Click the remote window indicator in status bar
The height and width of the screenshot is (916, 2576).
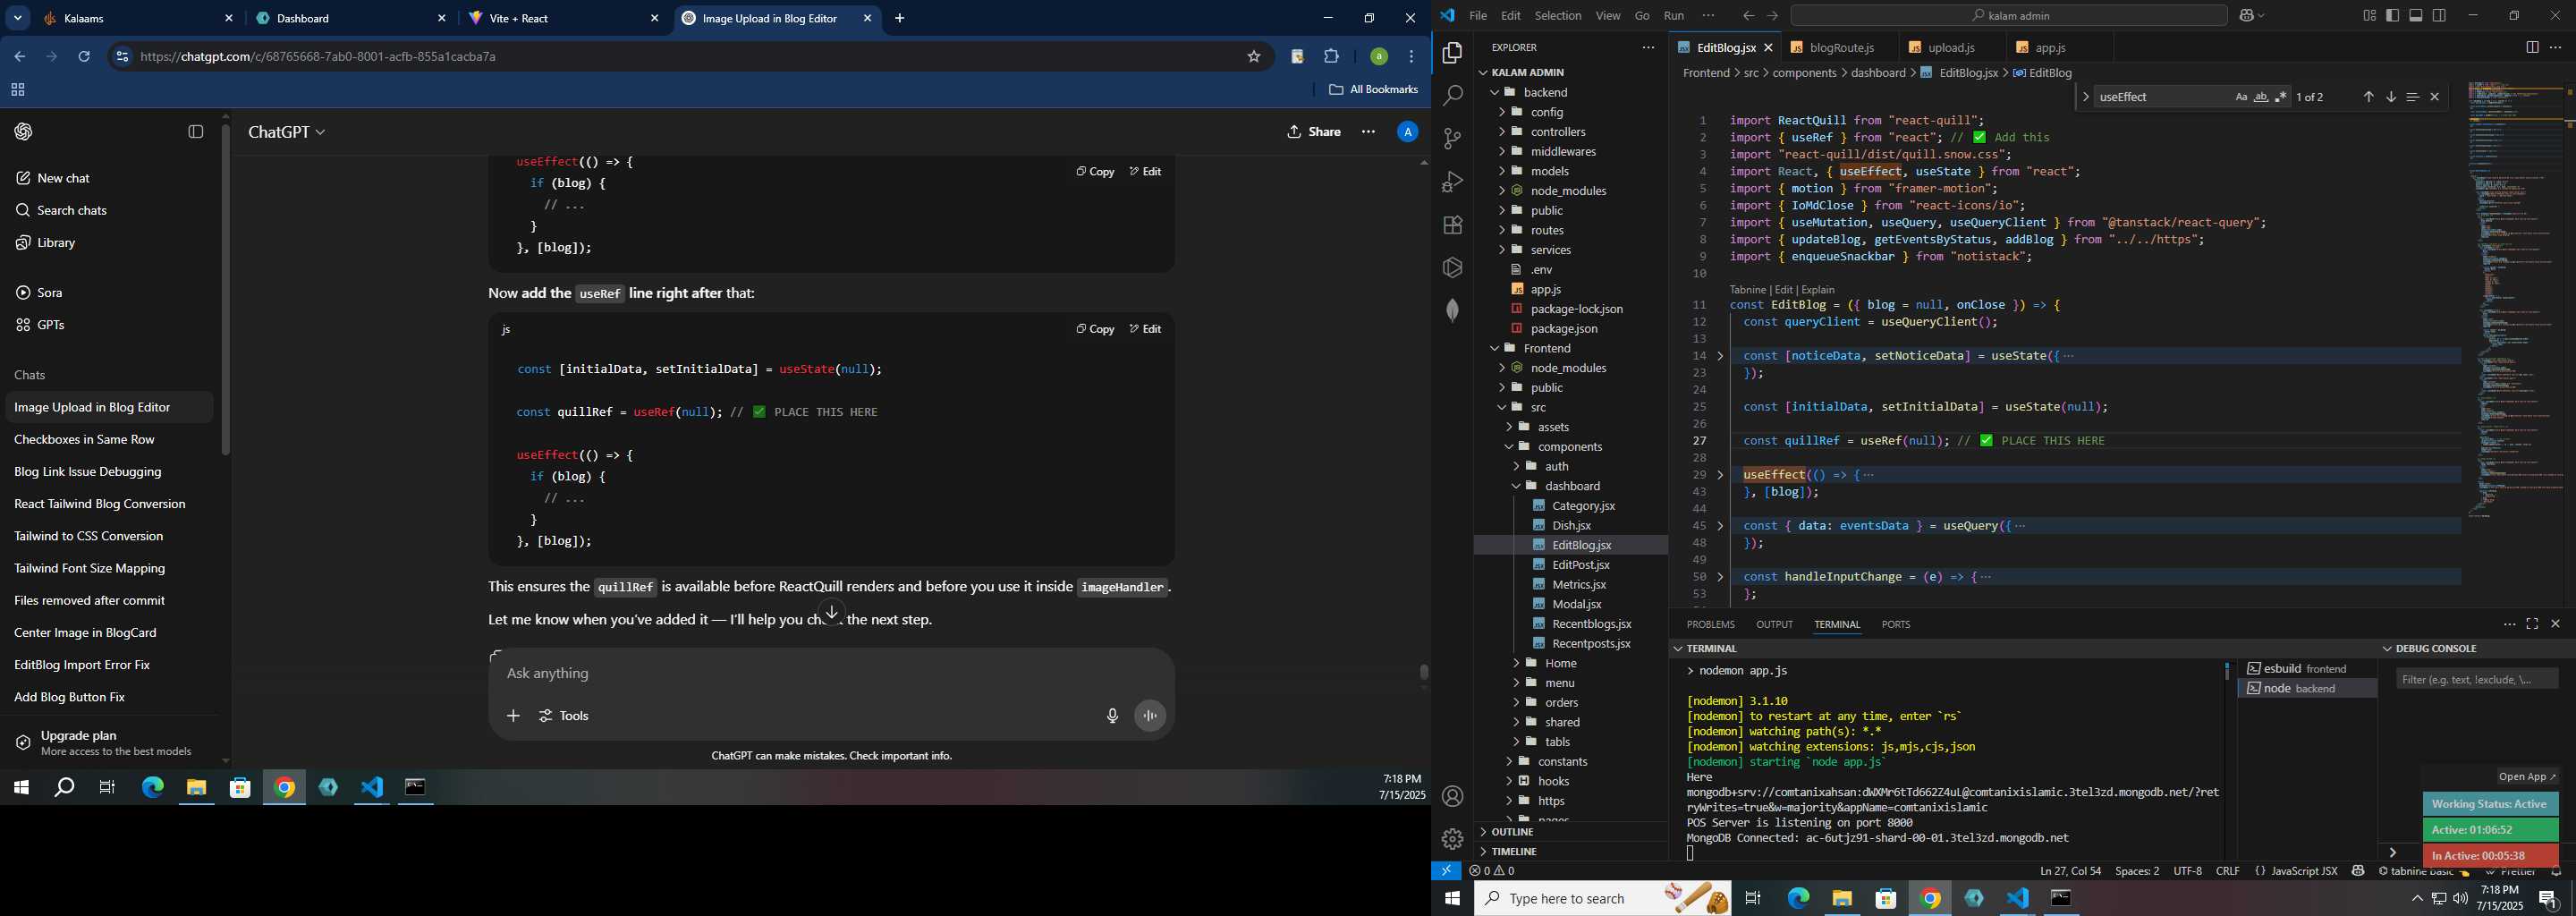1446,871
